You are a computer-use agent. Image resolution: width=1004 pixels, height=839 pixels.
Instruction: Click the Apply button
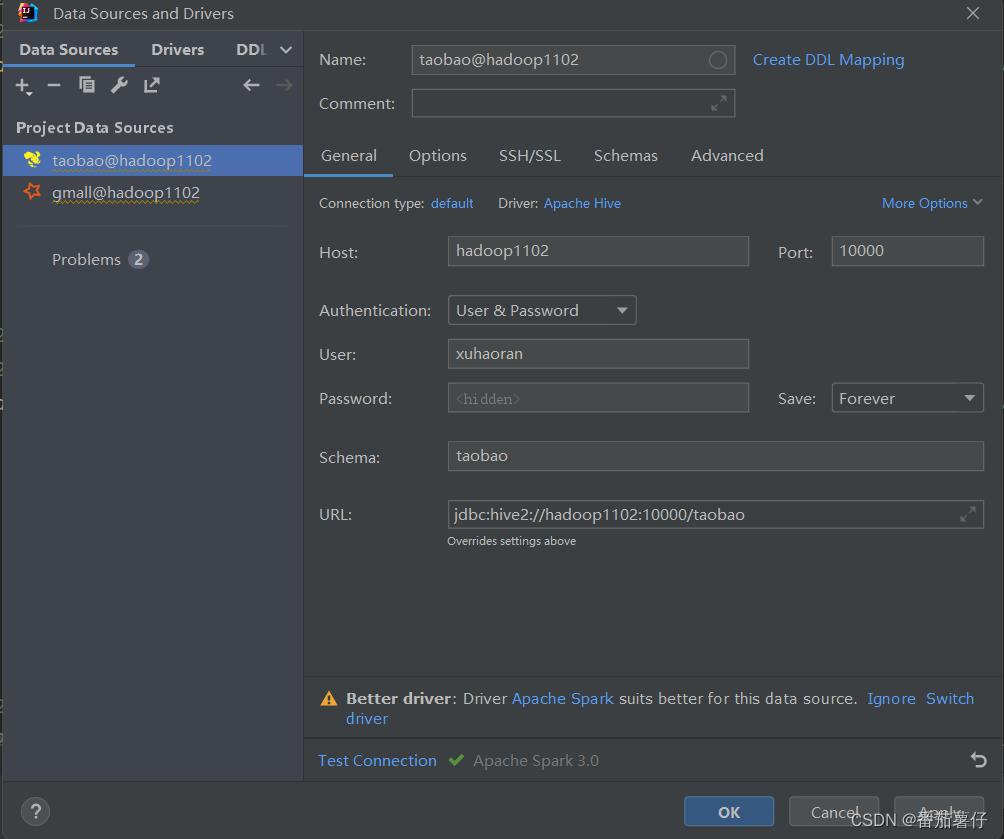coord(939,811)
